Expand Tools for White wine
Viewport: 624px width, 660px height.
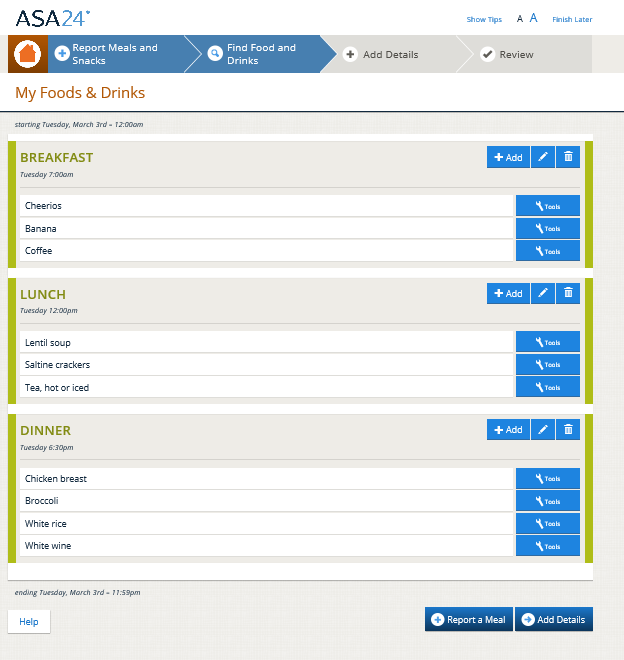pyautogui.click(x=547, y=546)
